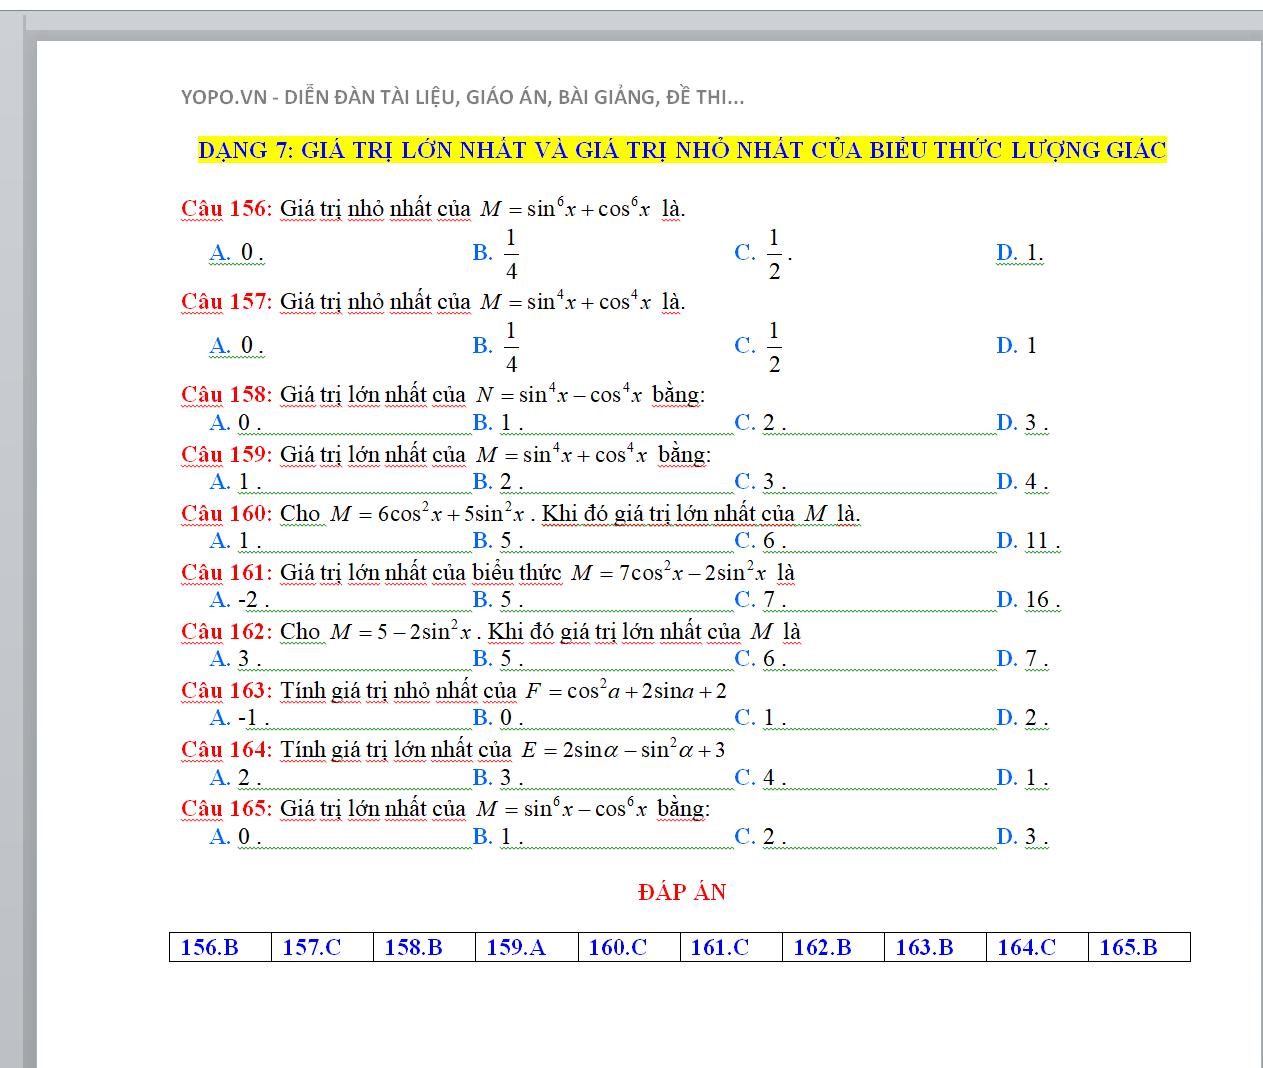Click the 164.C answer table cell

(x=1036, y=947)
